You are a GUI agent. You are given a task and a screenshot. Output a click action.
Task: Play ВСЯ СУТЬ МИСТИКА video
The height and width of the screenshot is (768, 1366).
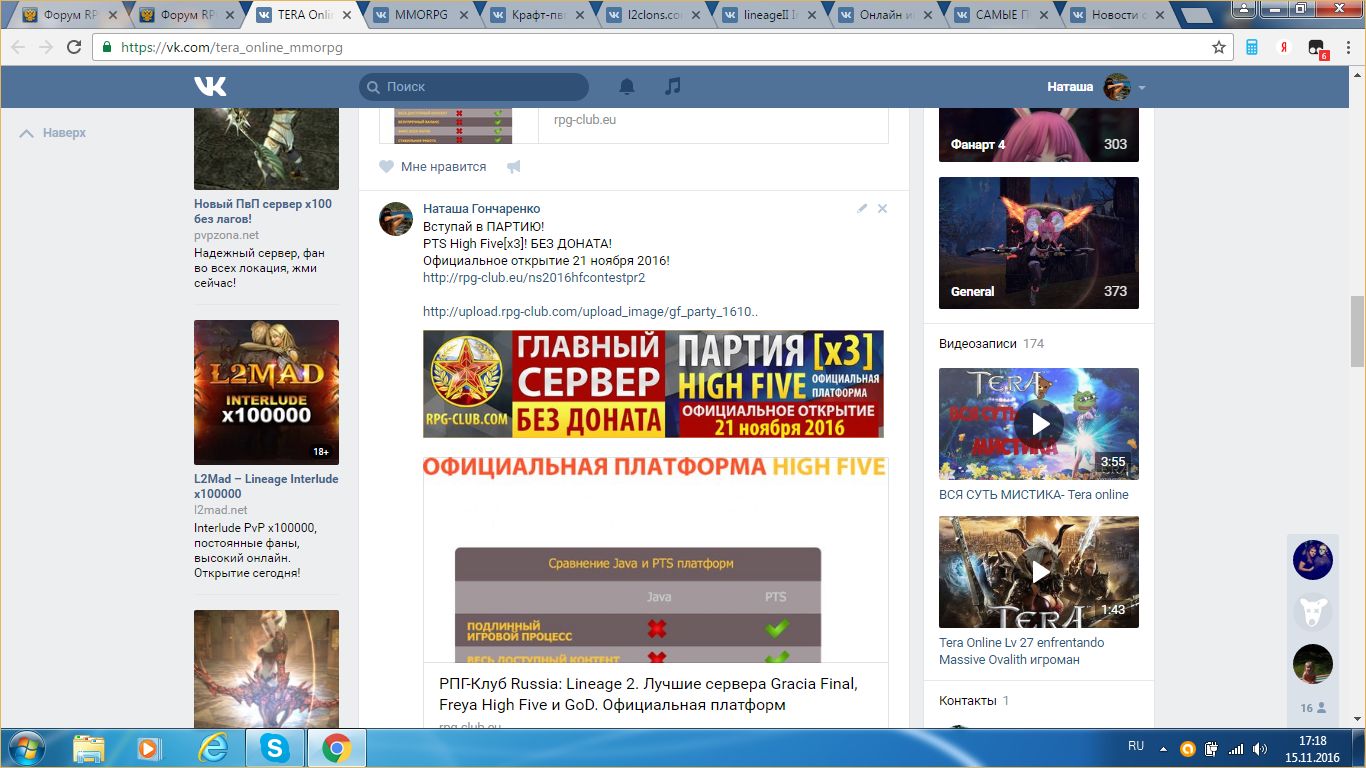(1038, 423)
